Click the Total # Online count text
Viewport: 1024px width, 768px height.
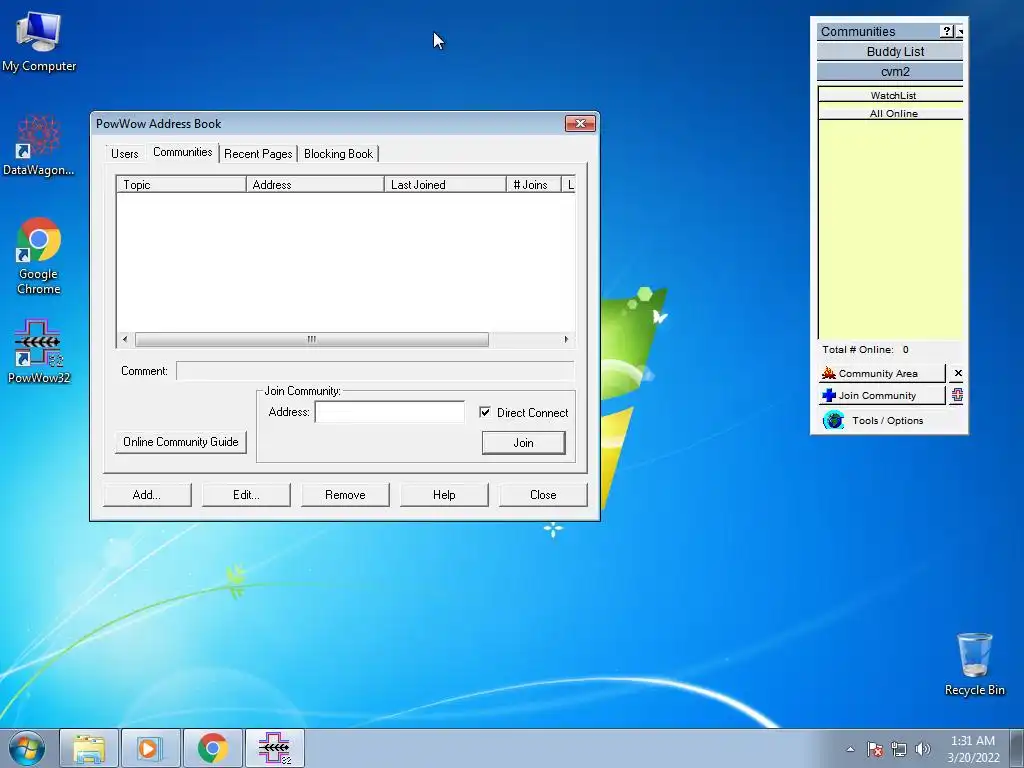click(865, 349)
